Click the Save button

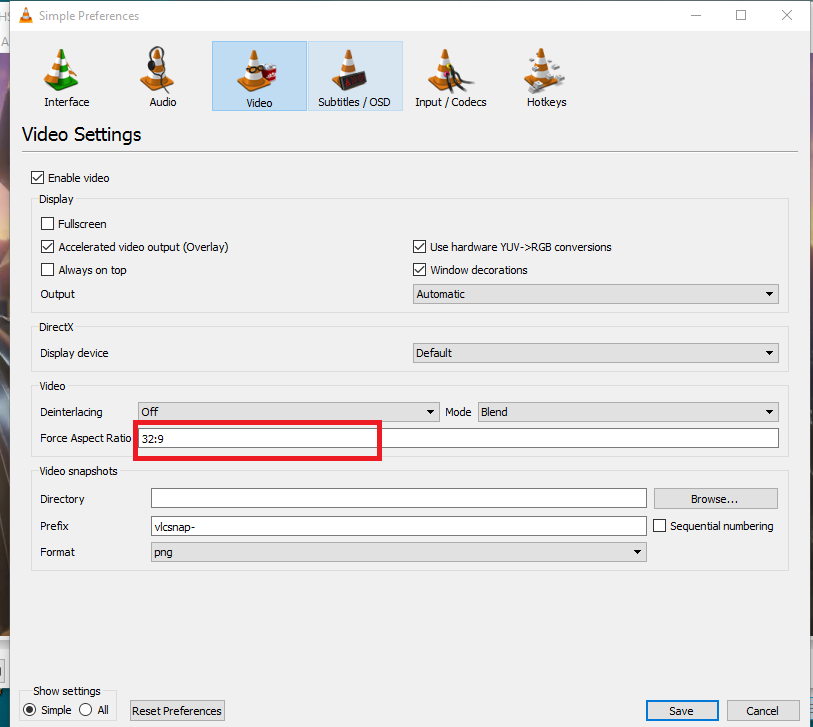click(682, 711)
